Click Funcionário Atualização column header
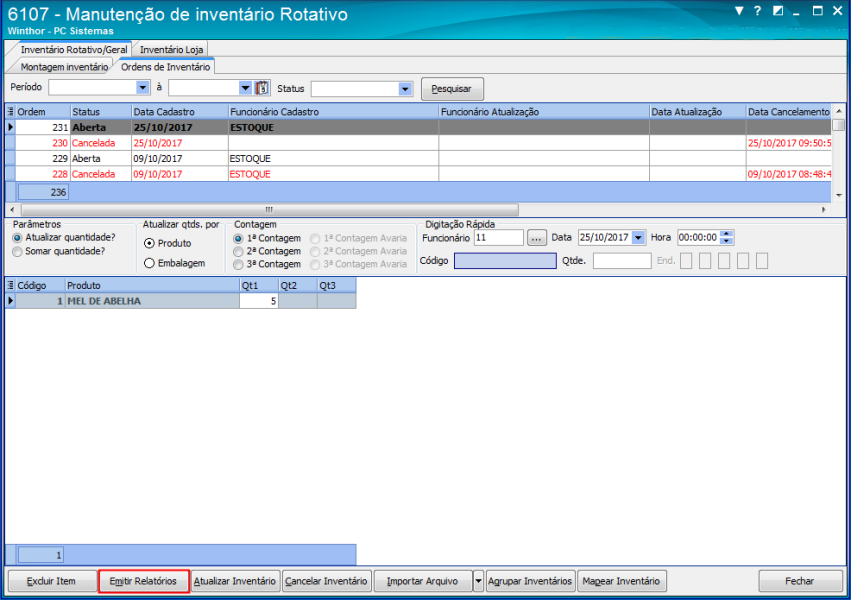The width and height of the screenshot is (851, 600). pos(544,112)
